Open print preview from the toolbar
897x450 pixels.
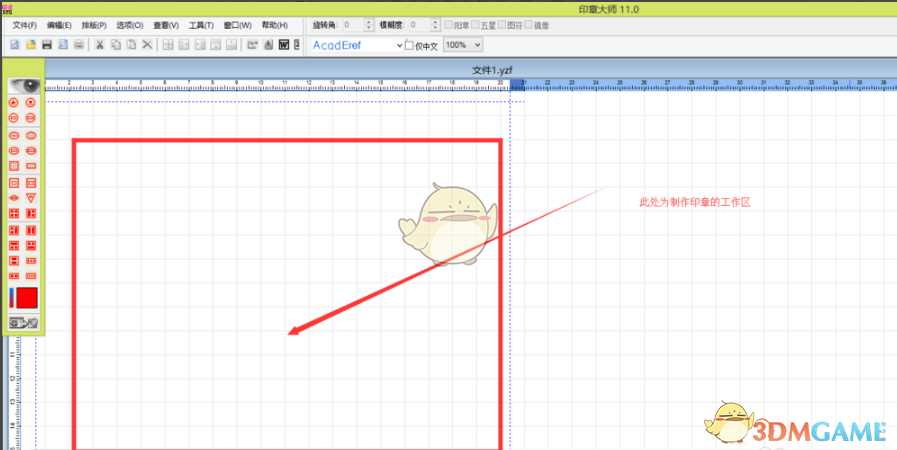pyautogui.click(x=63, y=45)
